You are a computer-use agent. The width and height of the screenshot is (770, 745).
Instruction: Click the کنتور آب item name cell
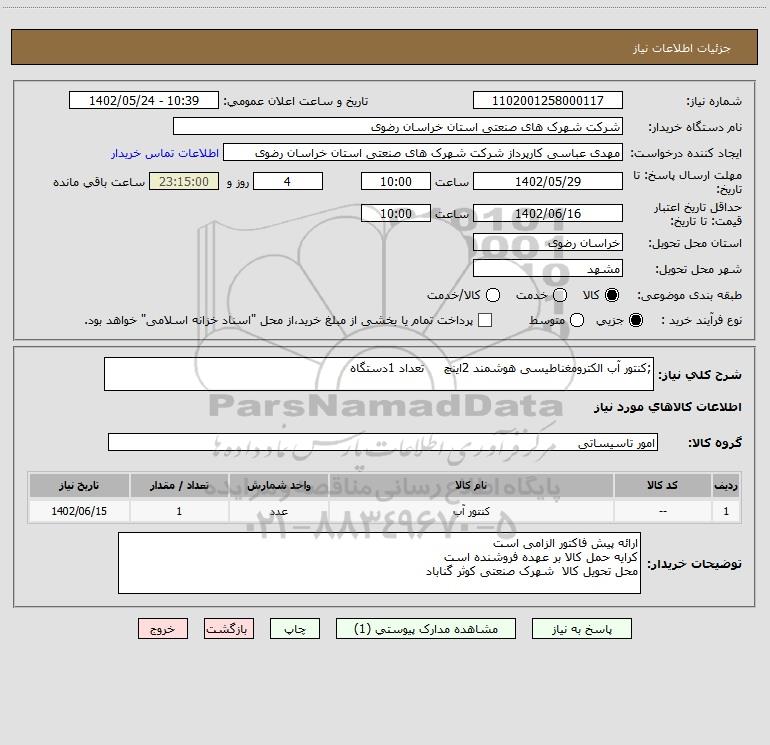(471, 511)
